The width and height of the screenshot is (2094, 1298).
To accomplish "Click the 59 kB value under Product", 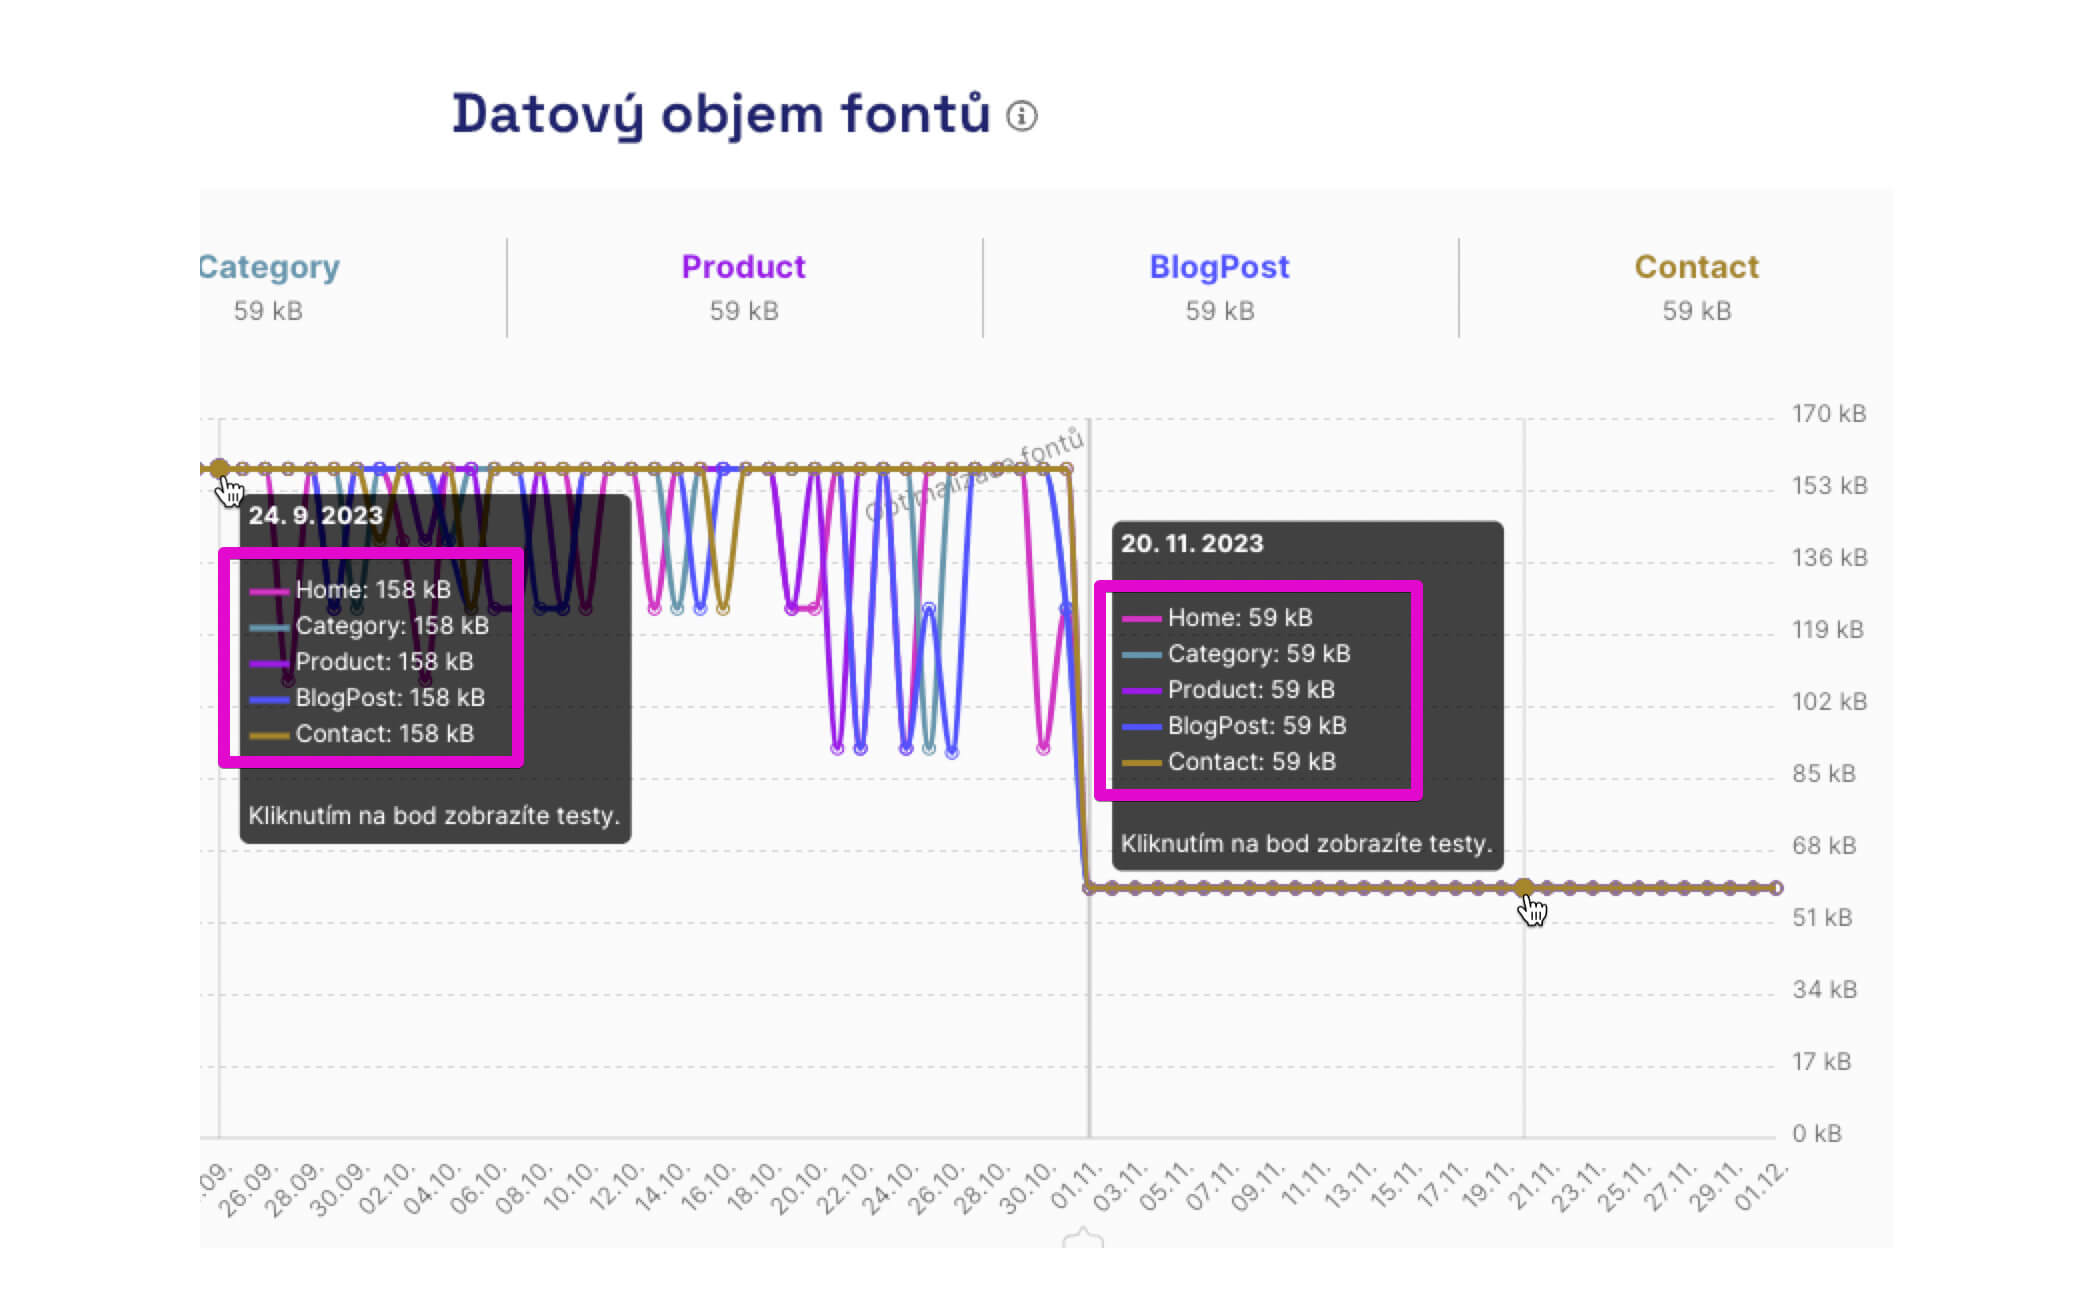I will pyautogui.click(x=743, y=311).
